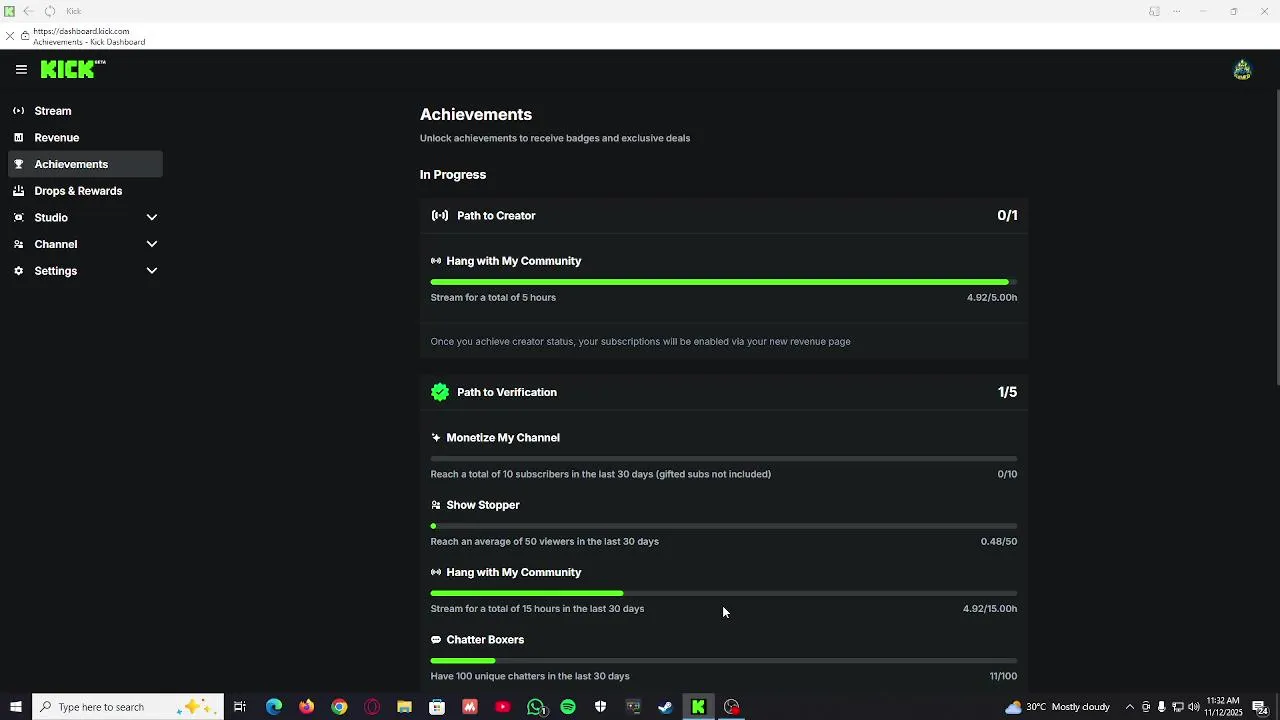The width and height of the screenshot is (1280, 720).
Task: Click the 5-hour stream progress bar
Action: click(x=724, y=282)
